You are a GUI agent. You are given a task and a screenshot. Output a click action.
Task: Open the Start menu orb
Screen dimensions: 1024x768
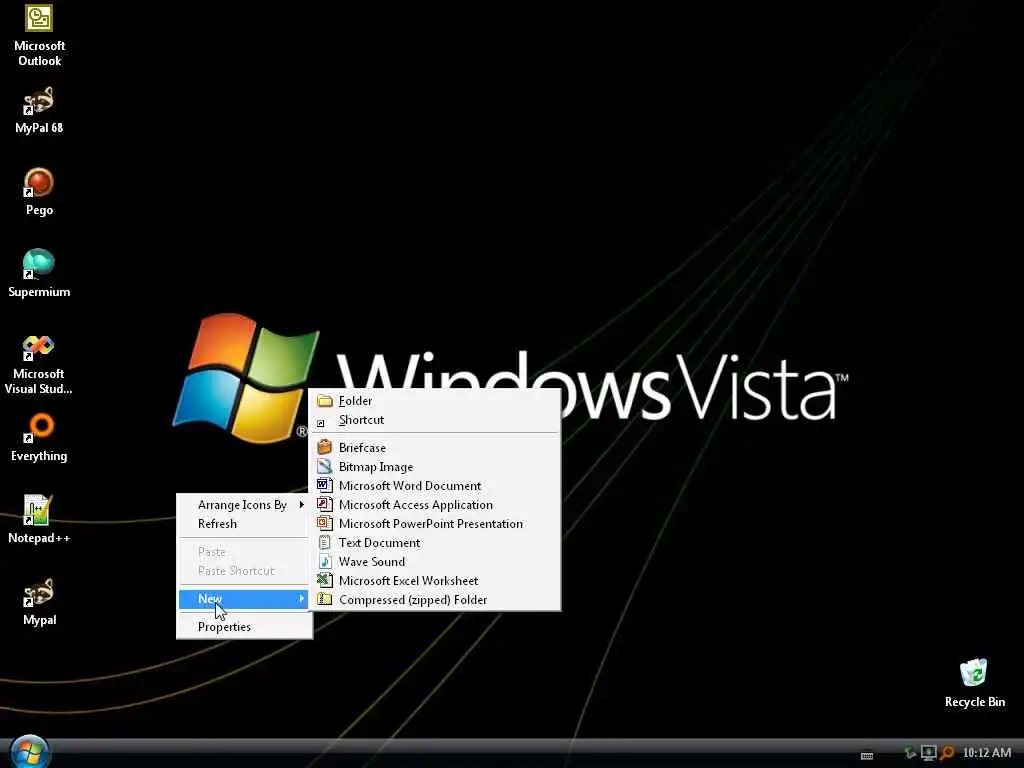(29, 752)
